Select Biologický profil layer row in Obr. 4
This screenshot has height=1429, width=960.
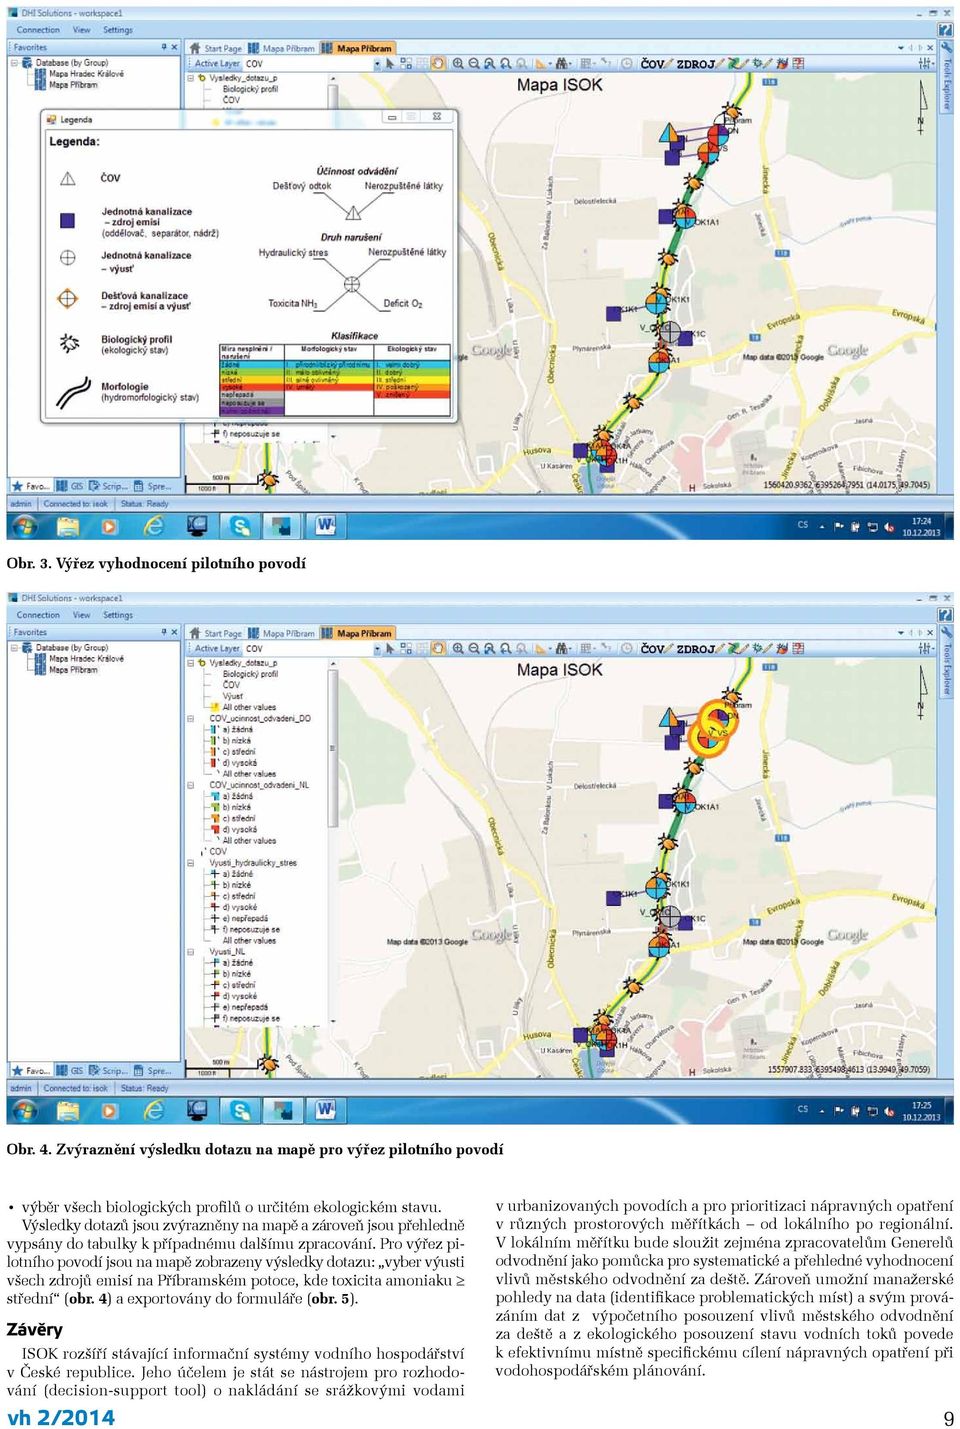250,674
